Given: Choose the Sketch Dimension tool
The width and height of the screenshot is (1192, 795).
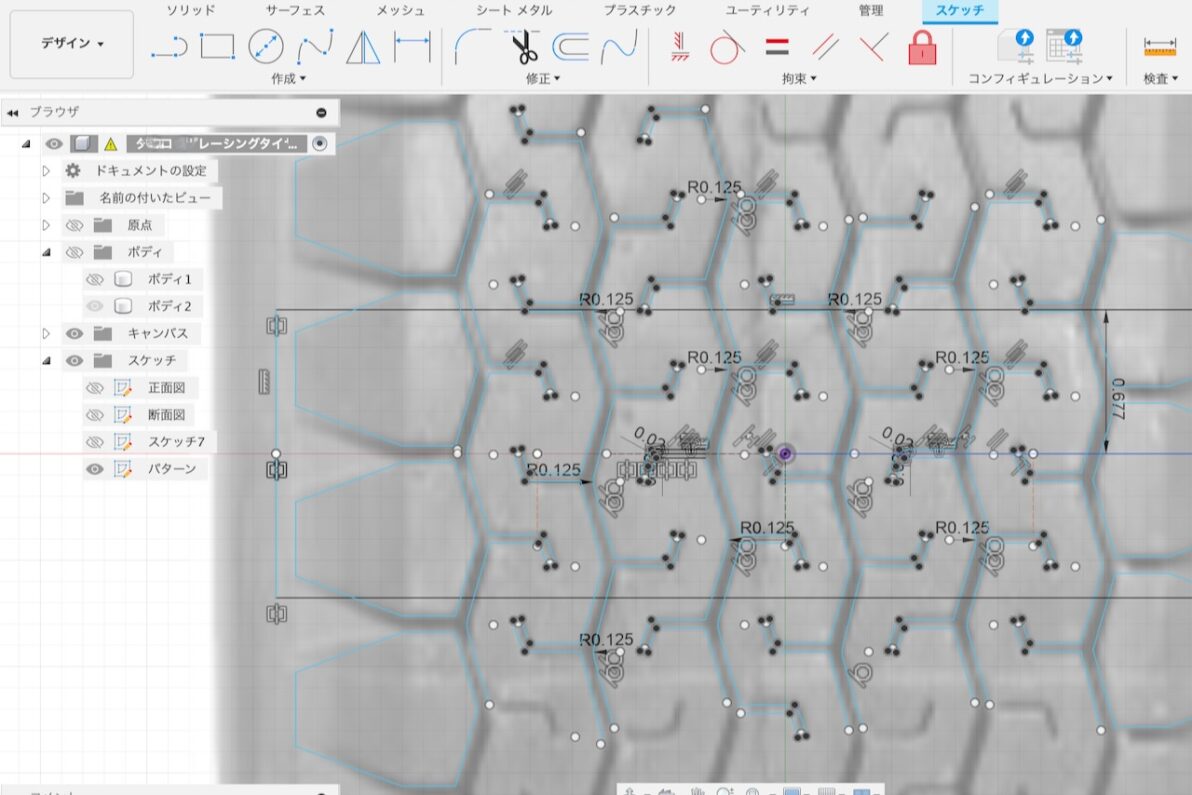Looking at the screenshot, I should coord(412,46).
